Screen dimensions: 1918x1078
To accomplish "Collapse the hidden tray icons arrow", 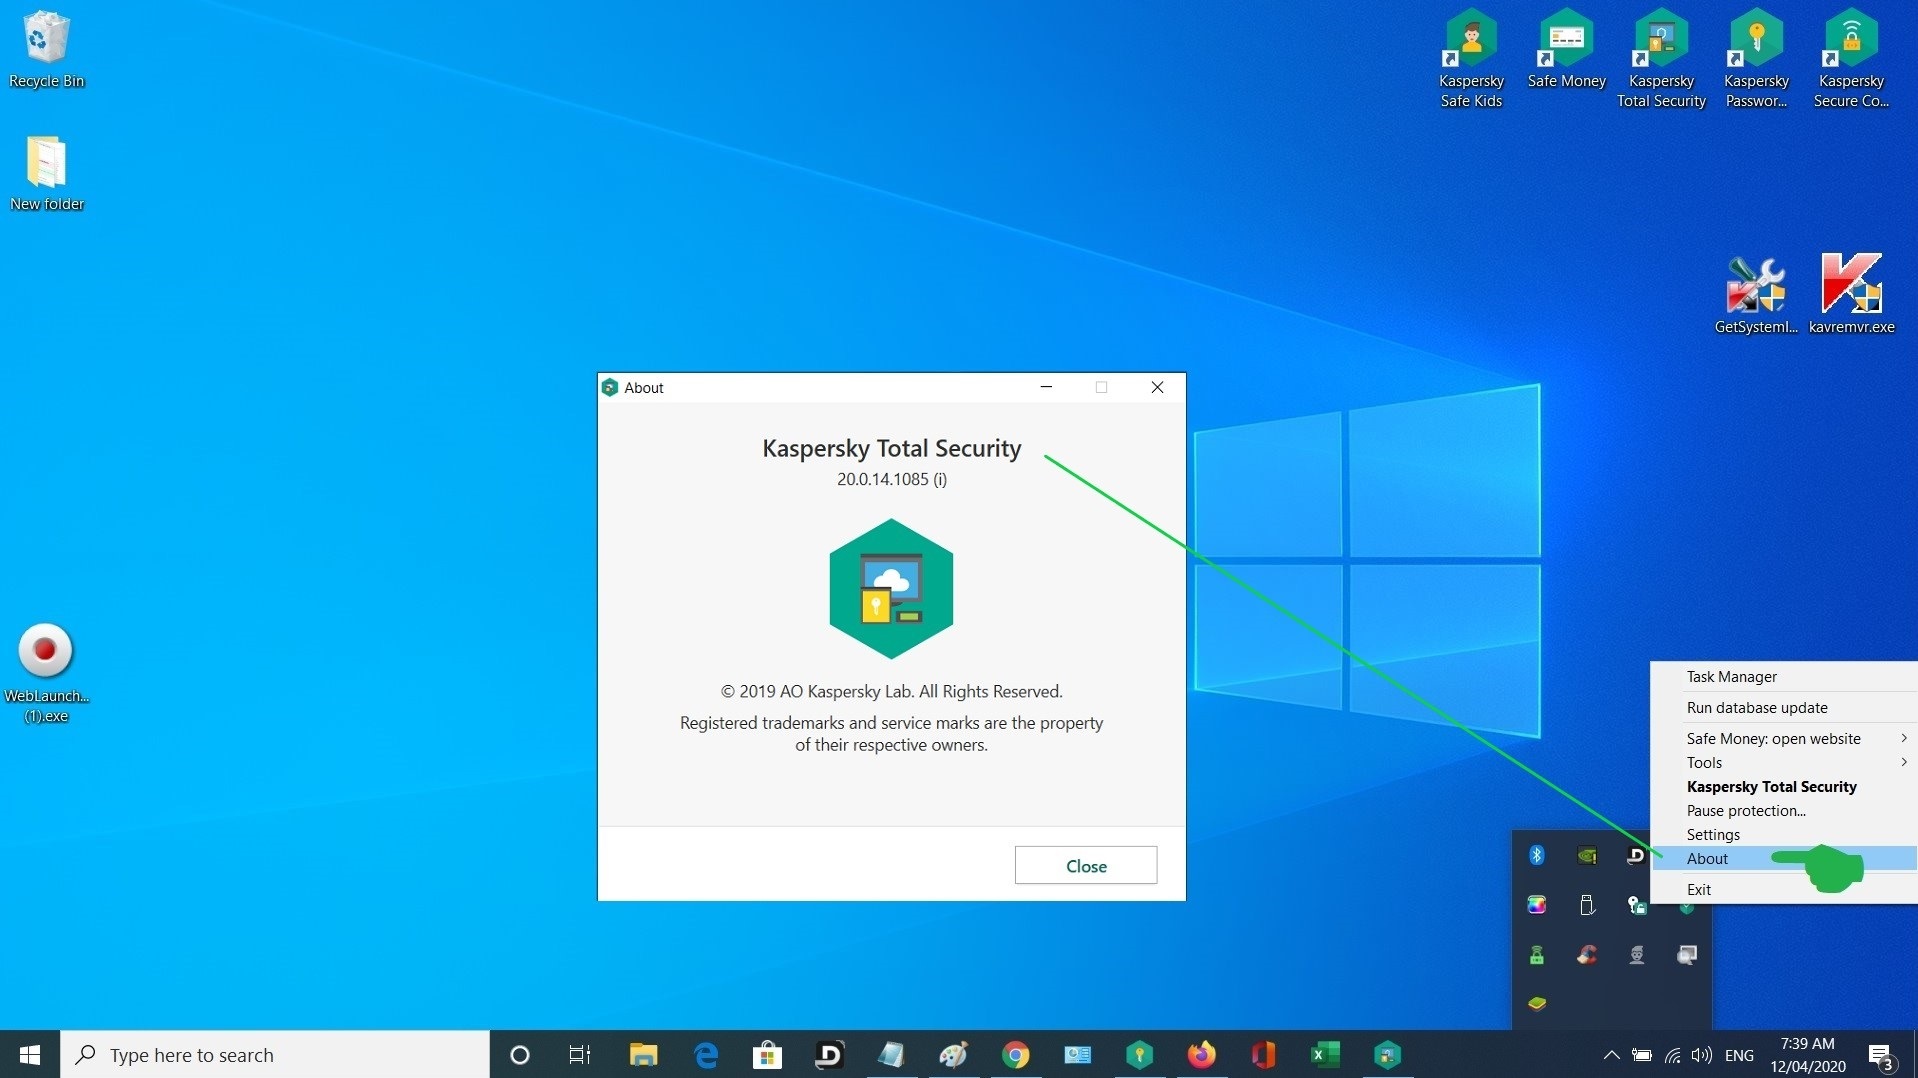I will 1611,1055.
